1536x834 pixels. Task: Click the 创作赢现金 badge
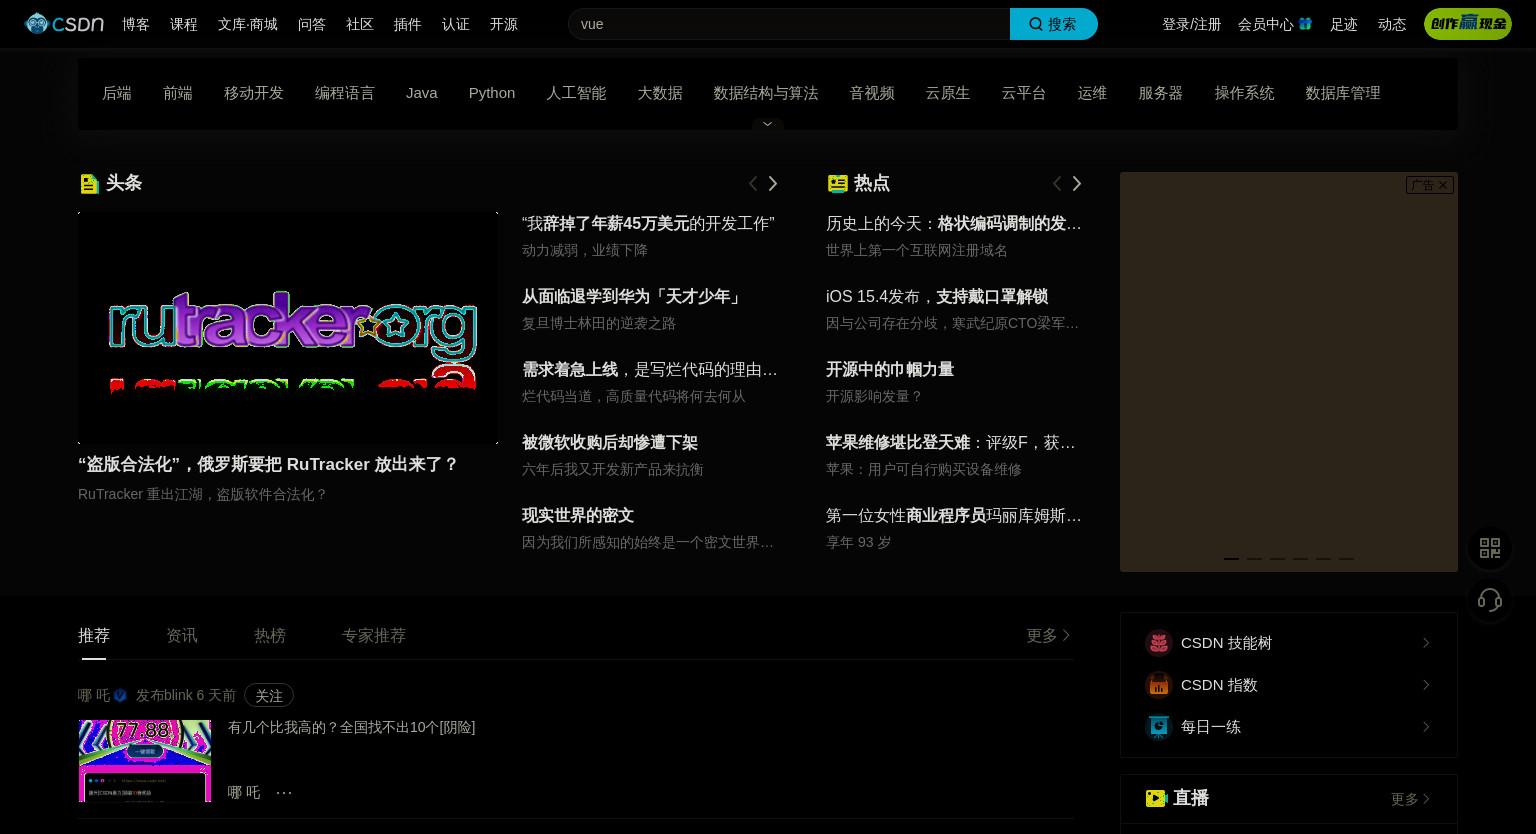[1468, 23]
